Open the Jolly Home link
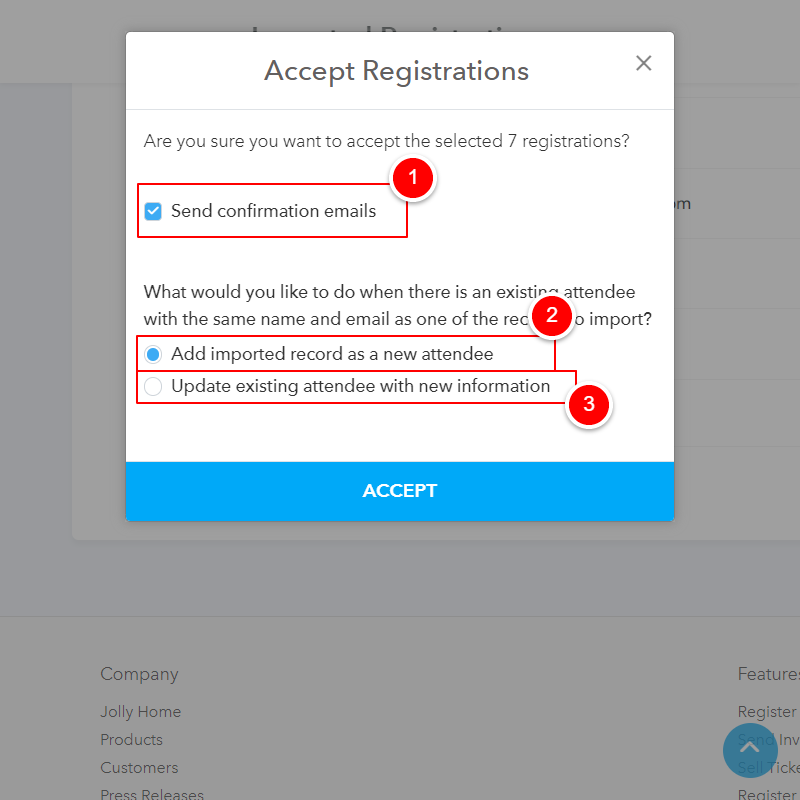800x800 pixels. pyautogui.click(x=140, y=711)
